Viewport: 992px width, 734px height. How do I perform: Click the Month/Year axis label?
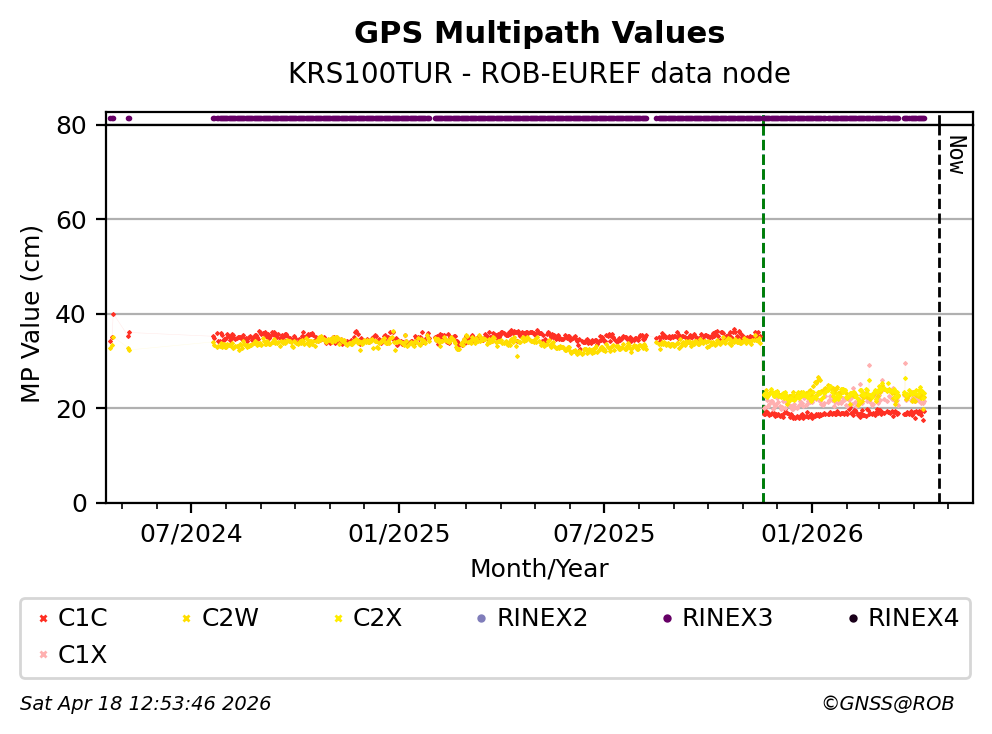pyautogui.click(x=539, y=569)
